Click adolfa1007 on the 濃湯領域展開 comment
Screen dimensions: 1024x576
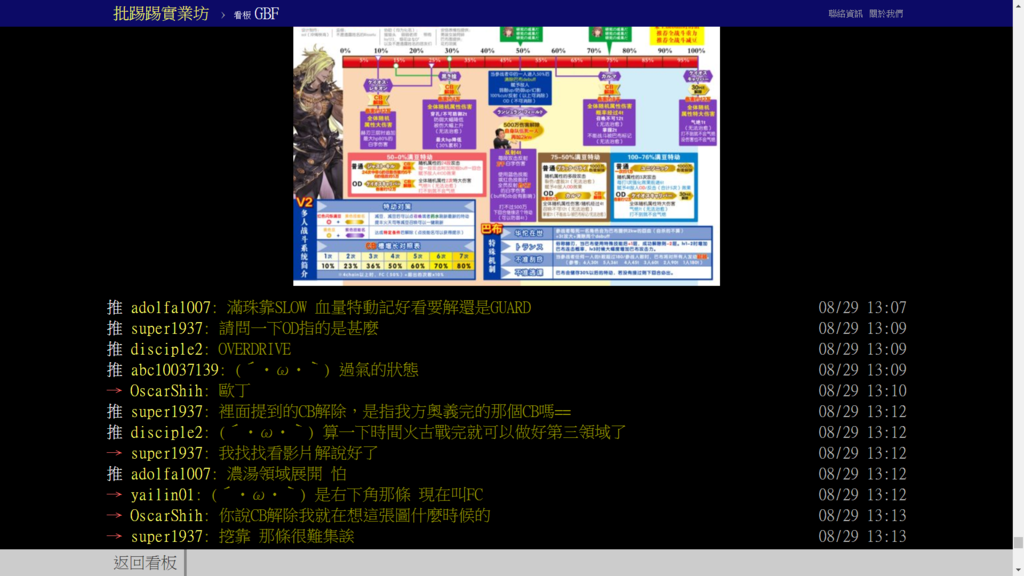click(x=170, y=474)
